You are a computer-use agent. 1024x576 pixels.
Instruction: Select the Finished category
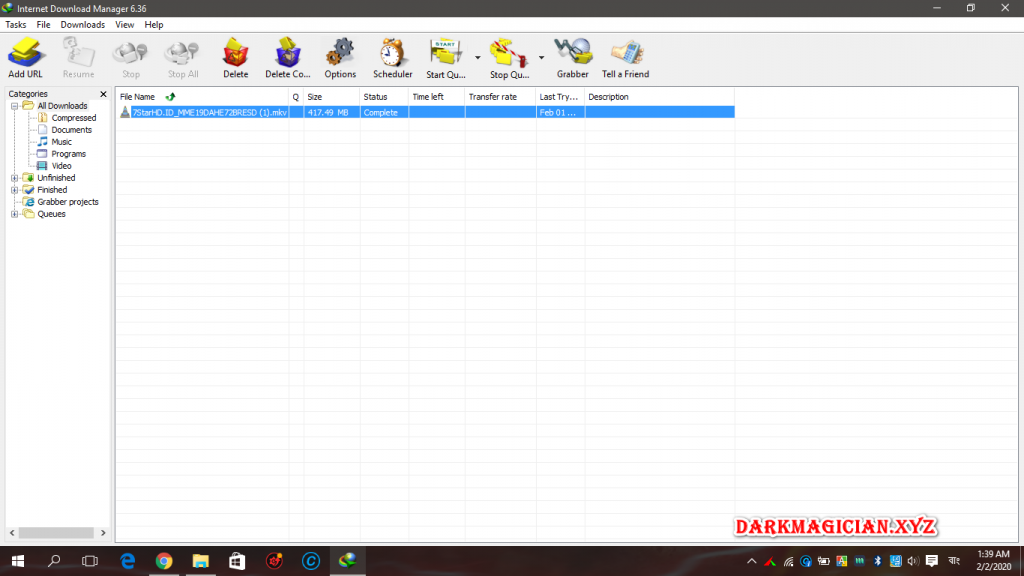pyautogui.click(x=52, y=190)
